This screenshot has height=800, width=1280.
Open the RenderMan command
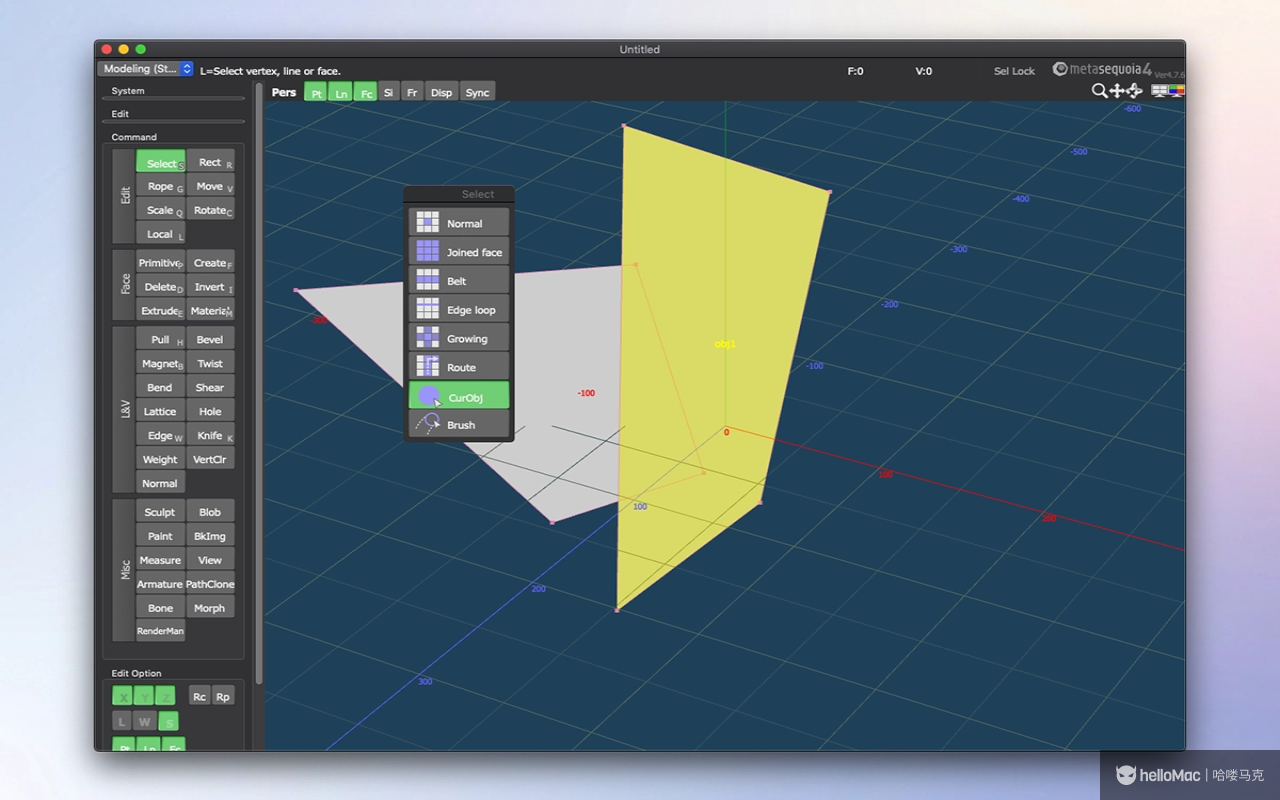(161, 631)
